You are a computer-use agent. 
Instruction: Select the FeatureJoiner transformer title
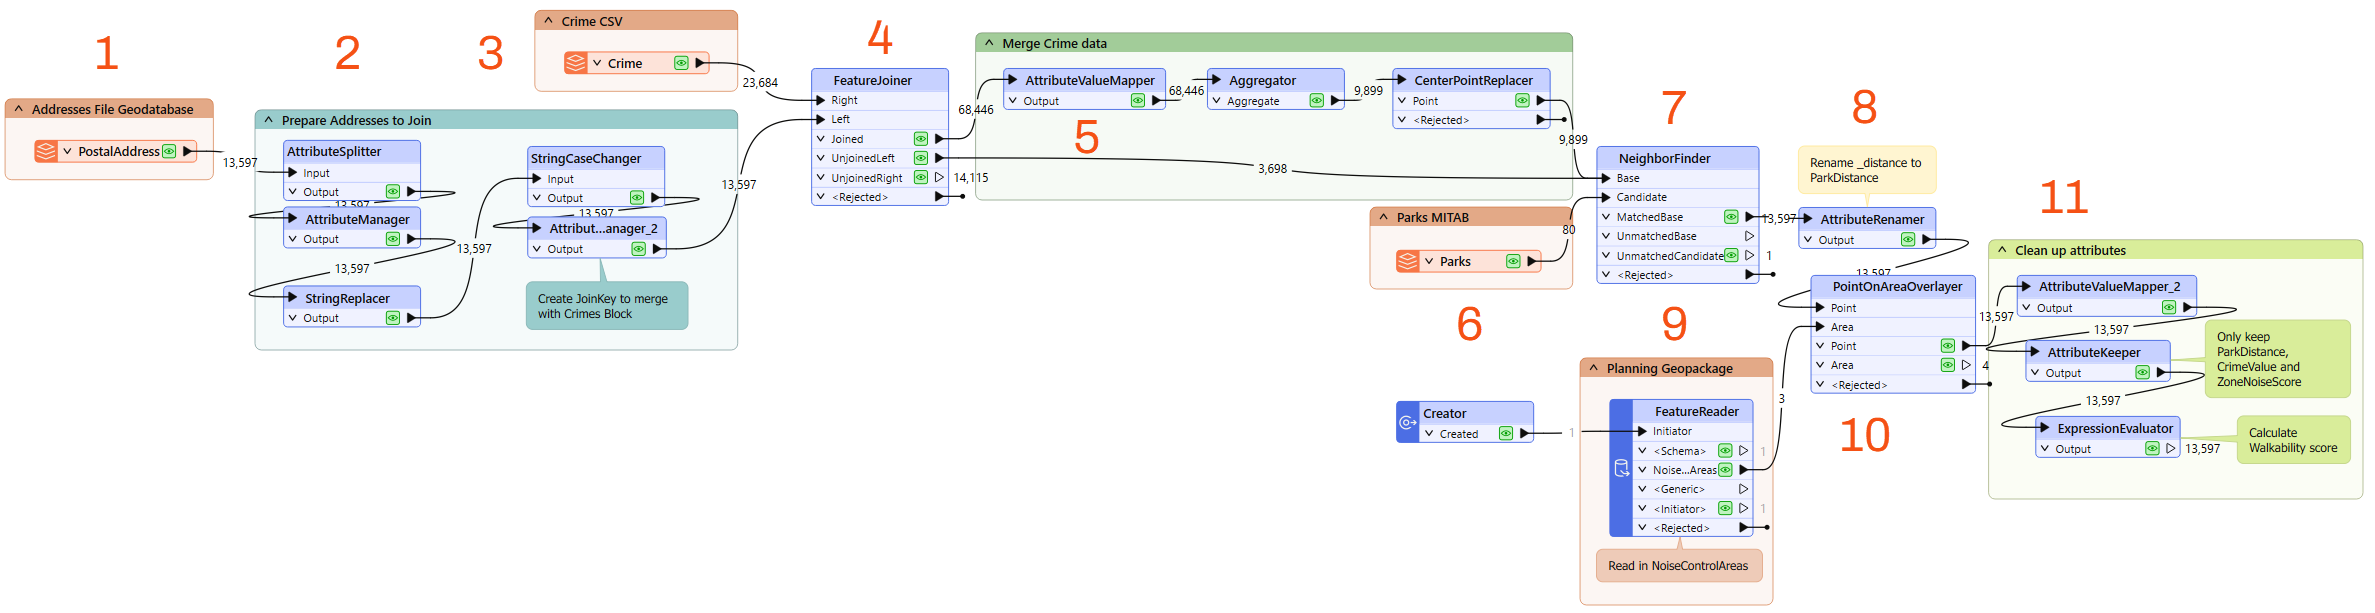coord(872,81)
